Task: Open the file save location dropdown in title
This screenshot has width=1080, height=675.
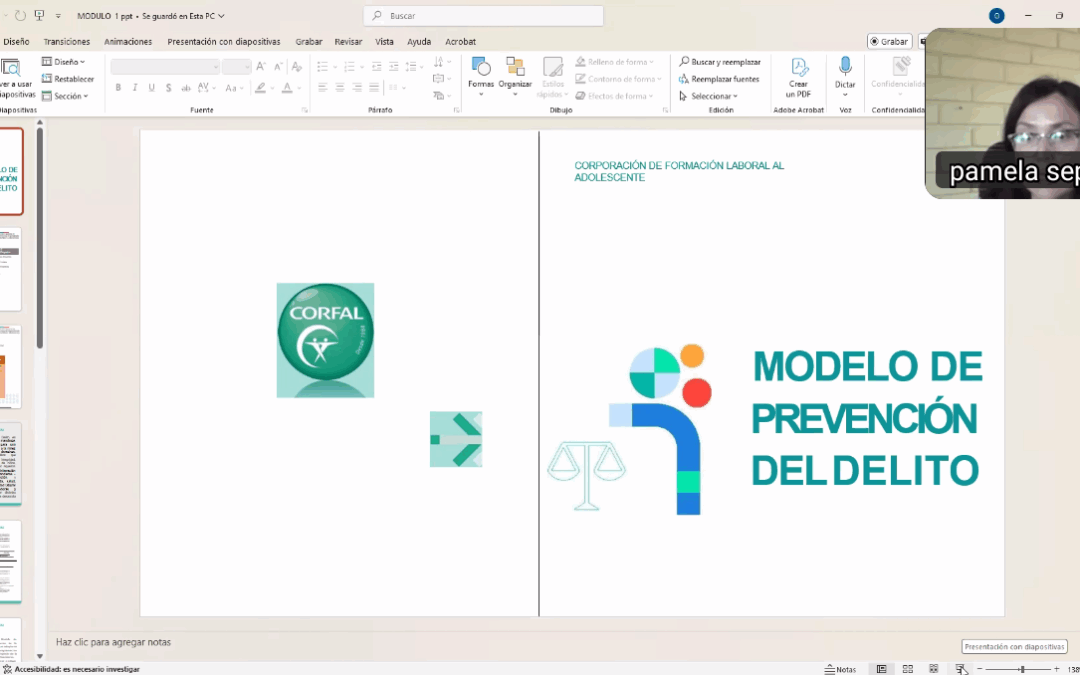Action: coord(221,16)
